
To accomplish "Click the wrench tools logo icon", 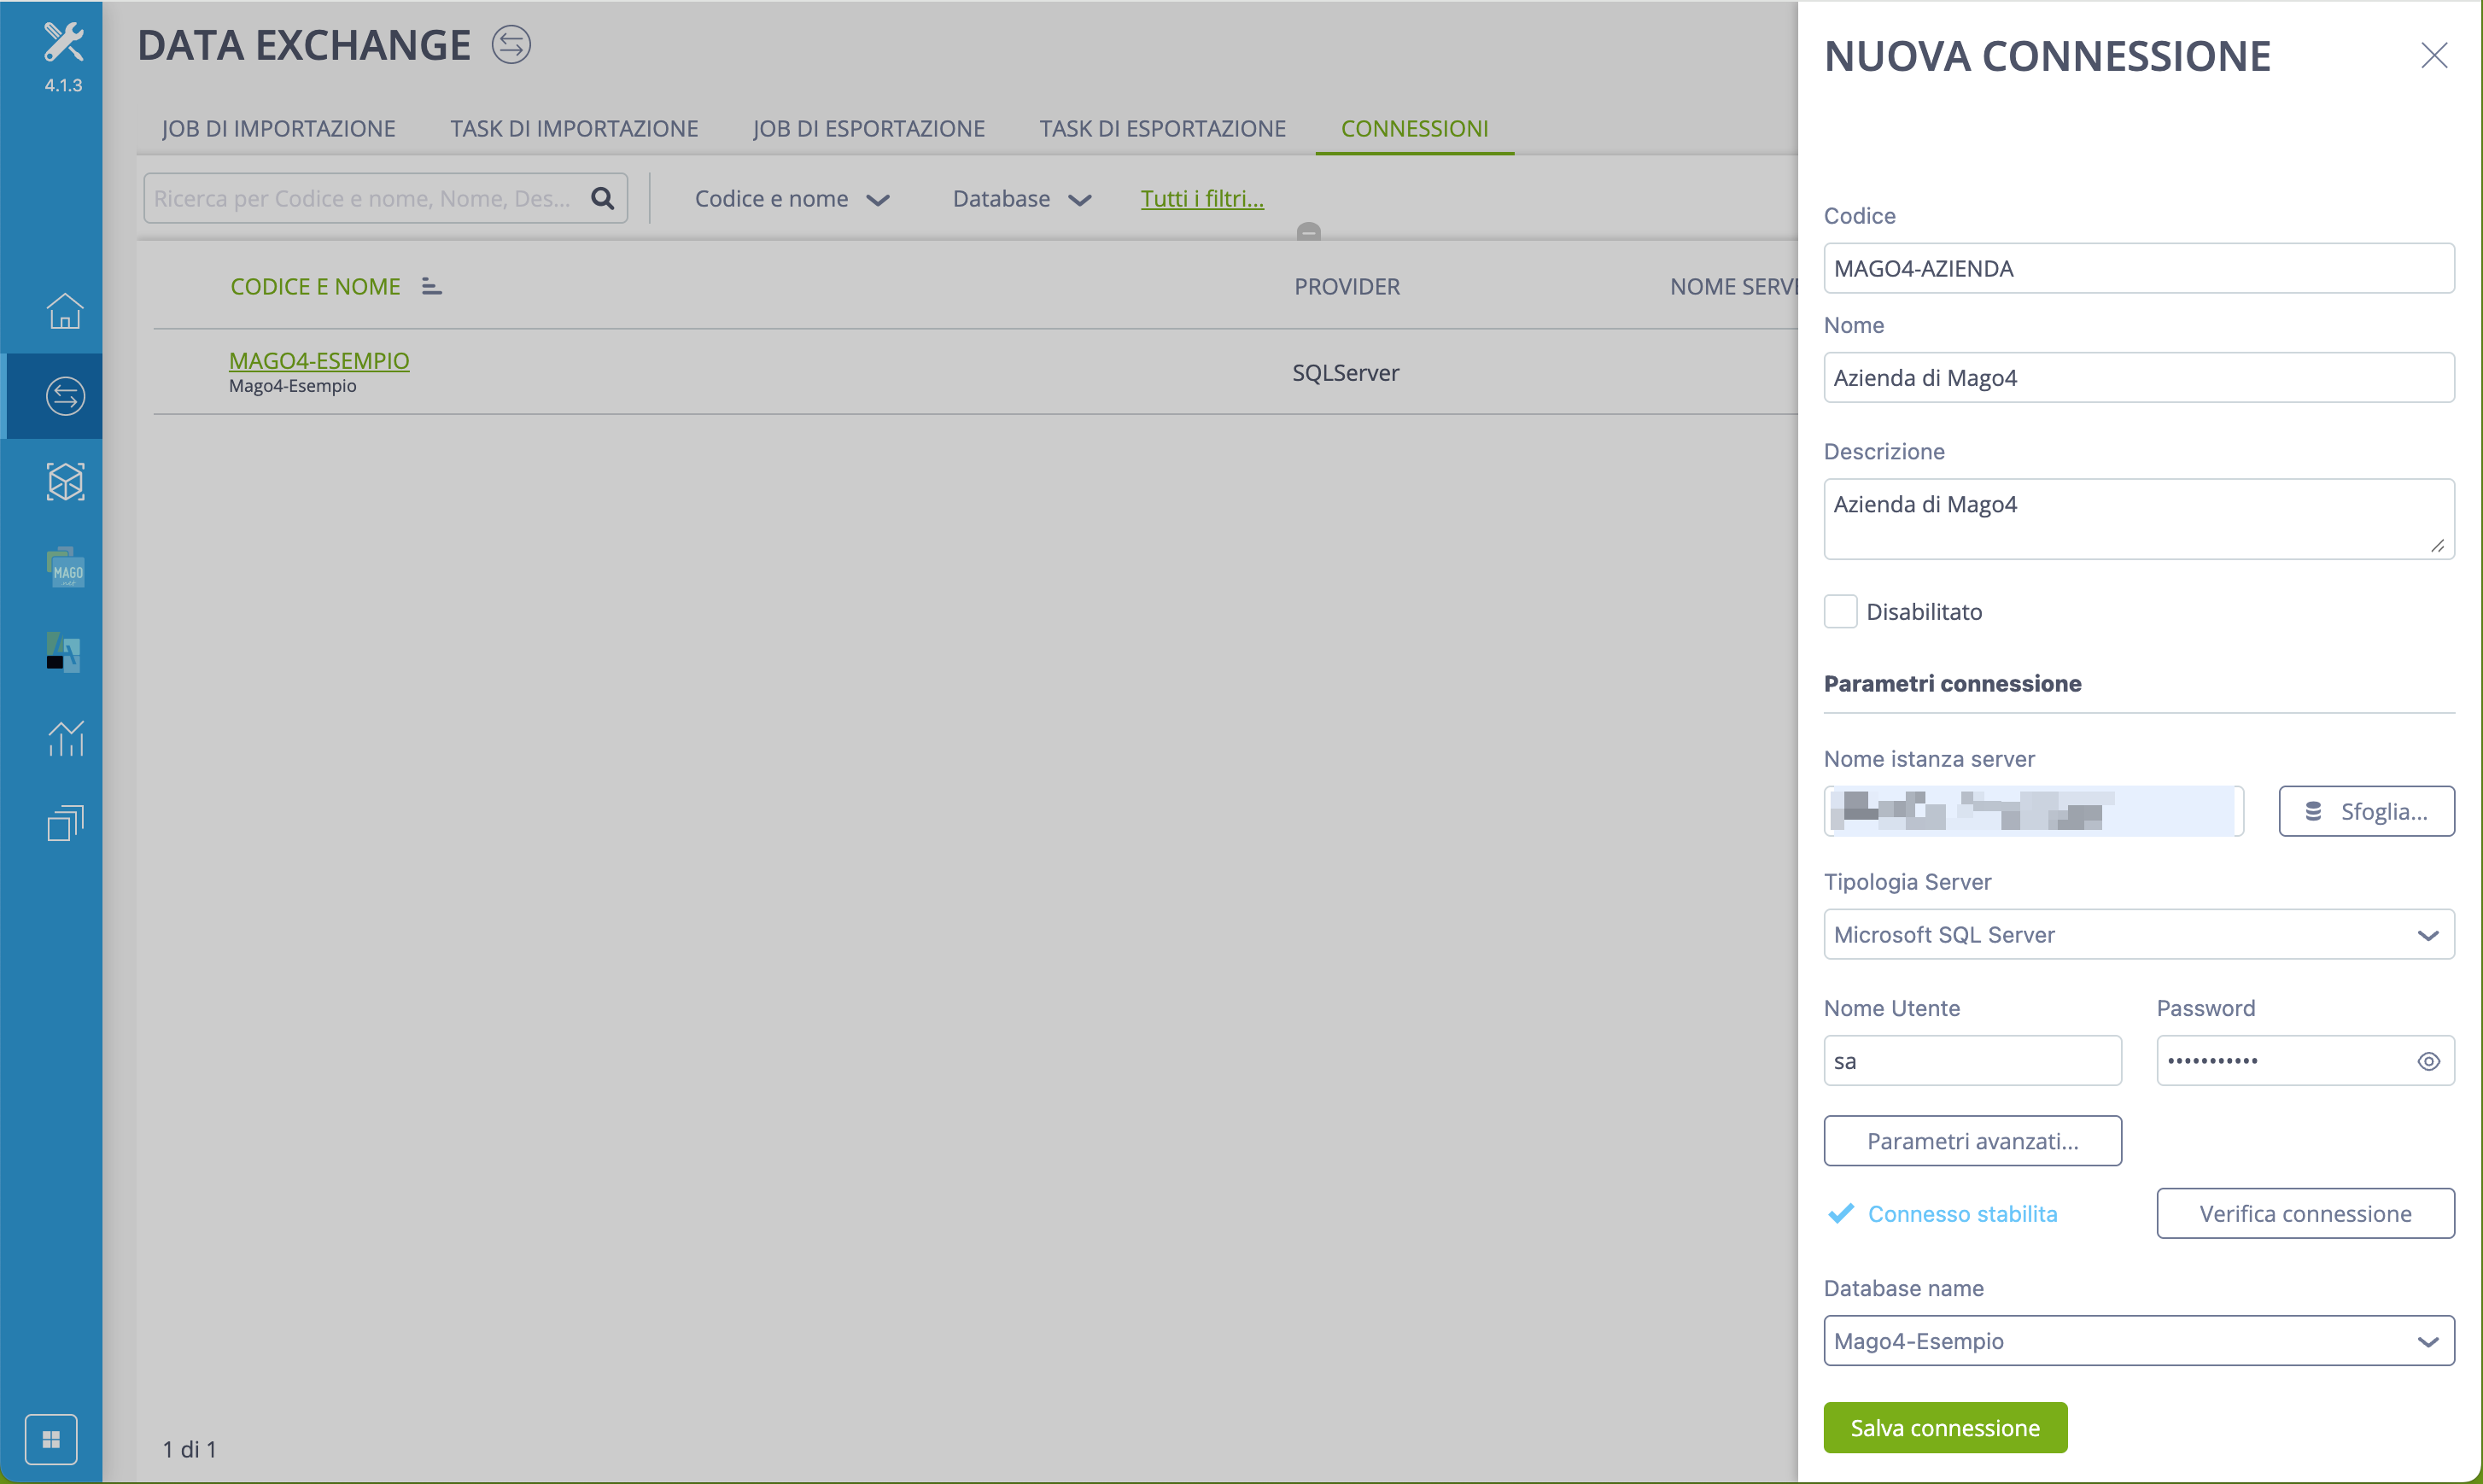I will (x=63, y=42).
